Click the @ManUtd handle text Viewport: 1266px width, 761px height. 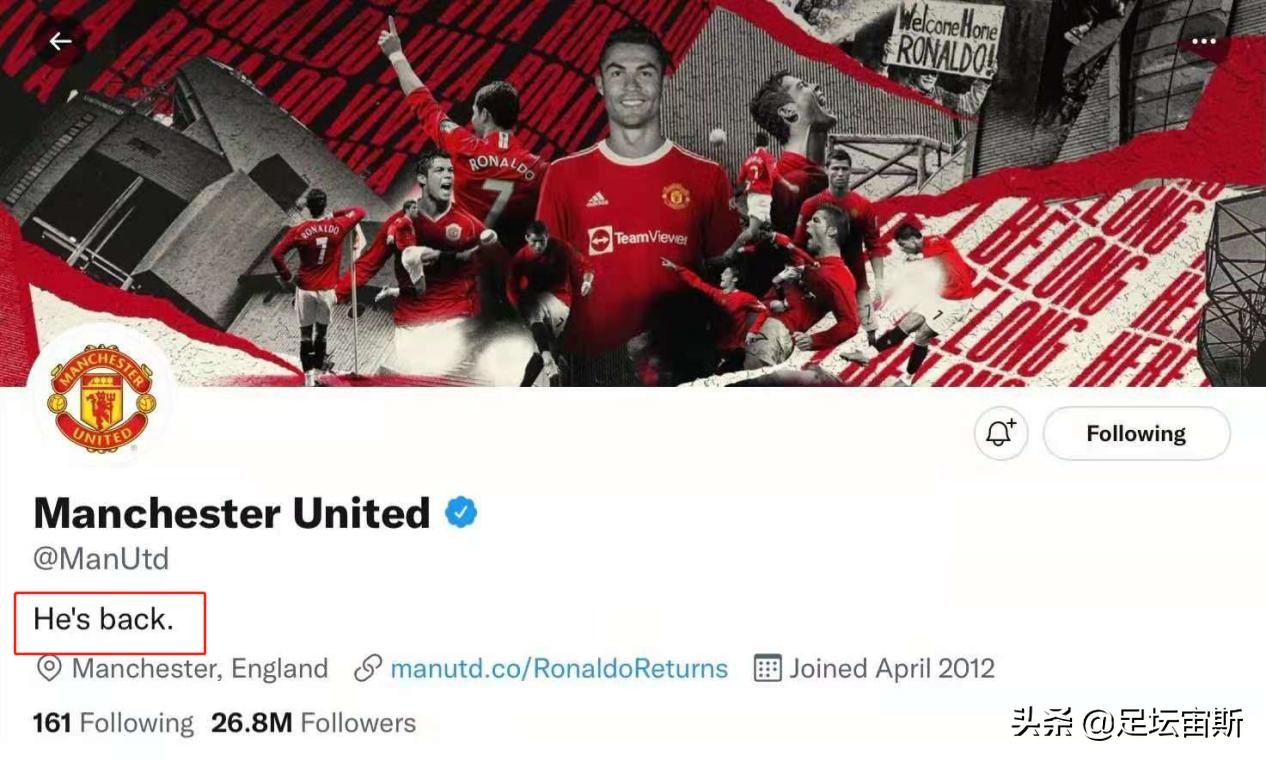[101, 558]
